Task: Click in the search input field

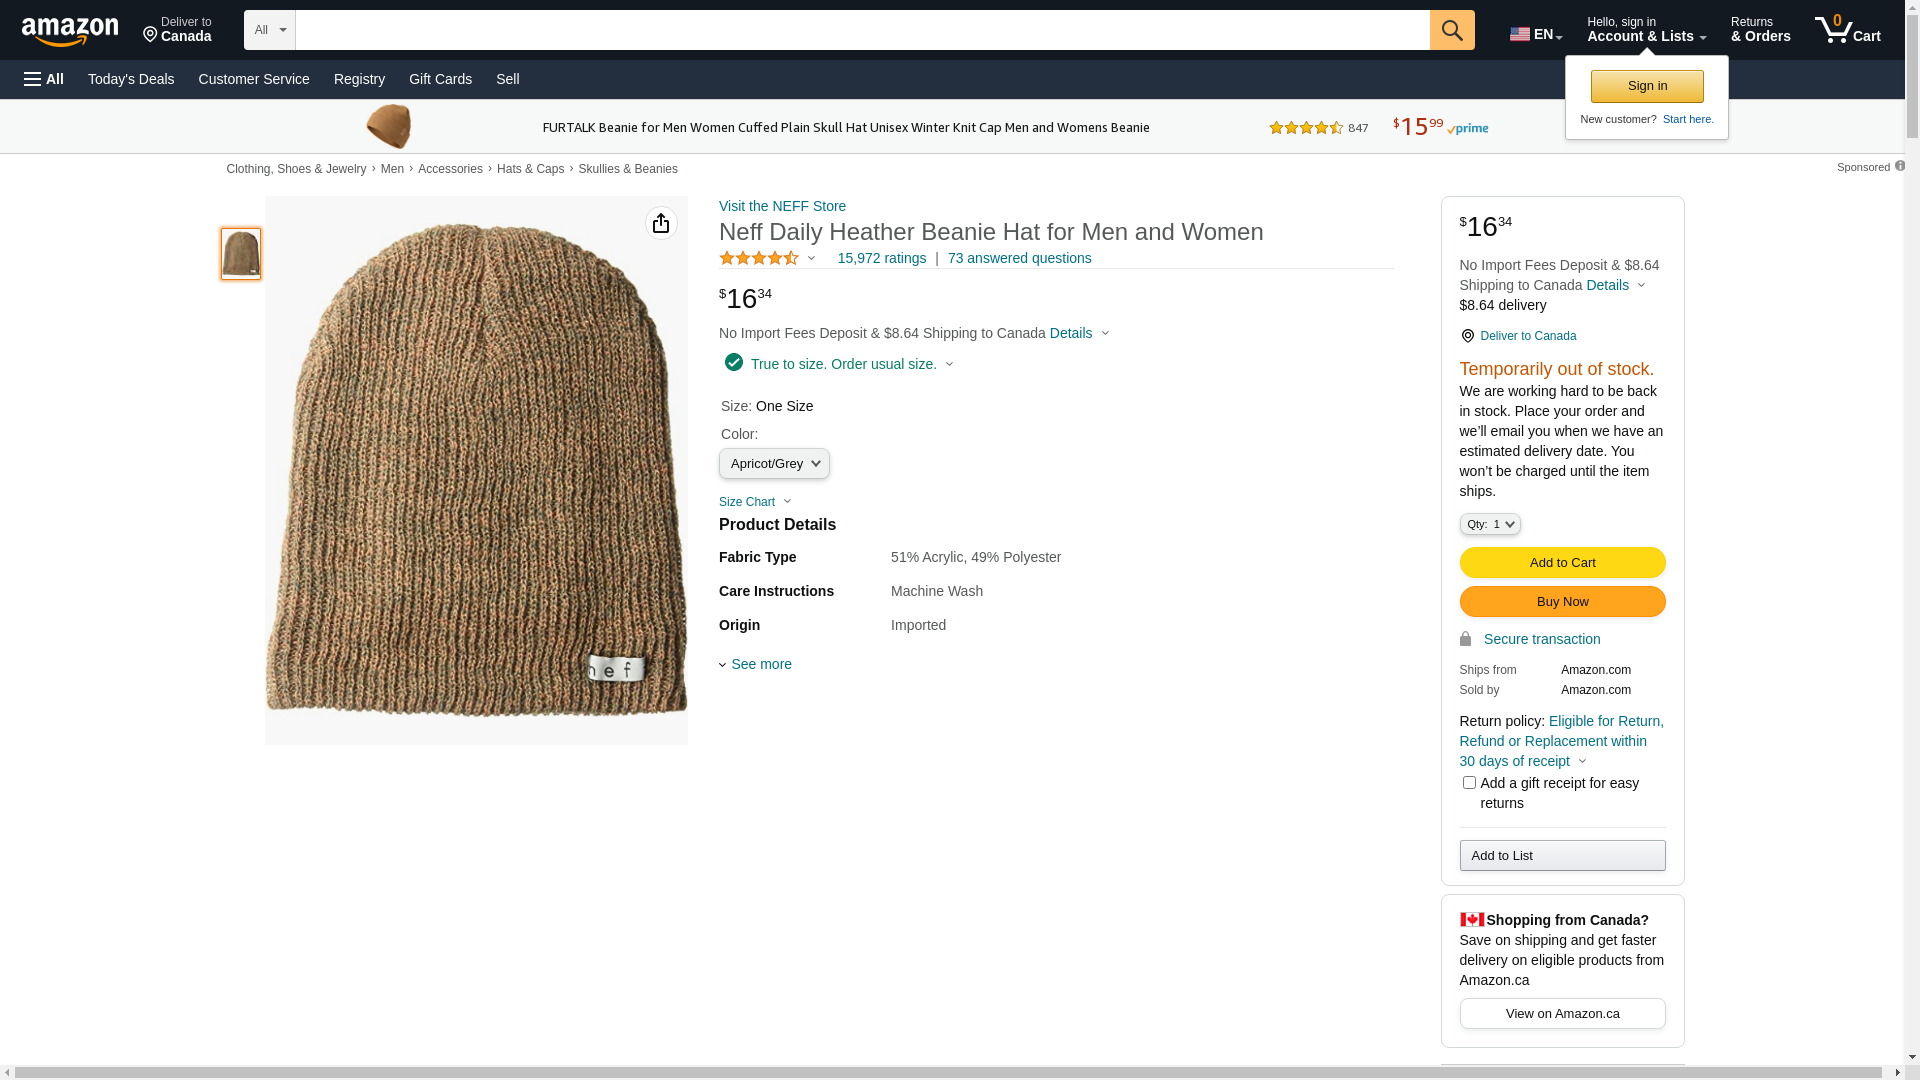Action: pyautogui.click(x=862, y=30)
